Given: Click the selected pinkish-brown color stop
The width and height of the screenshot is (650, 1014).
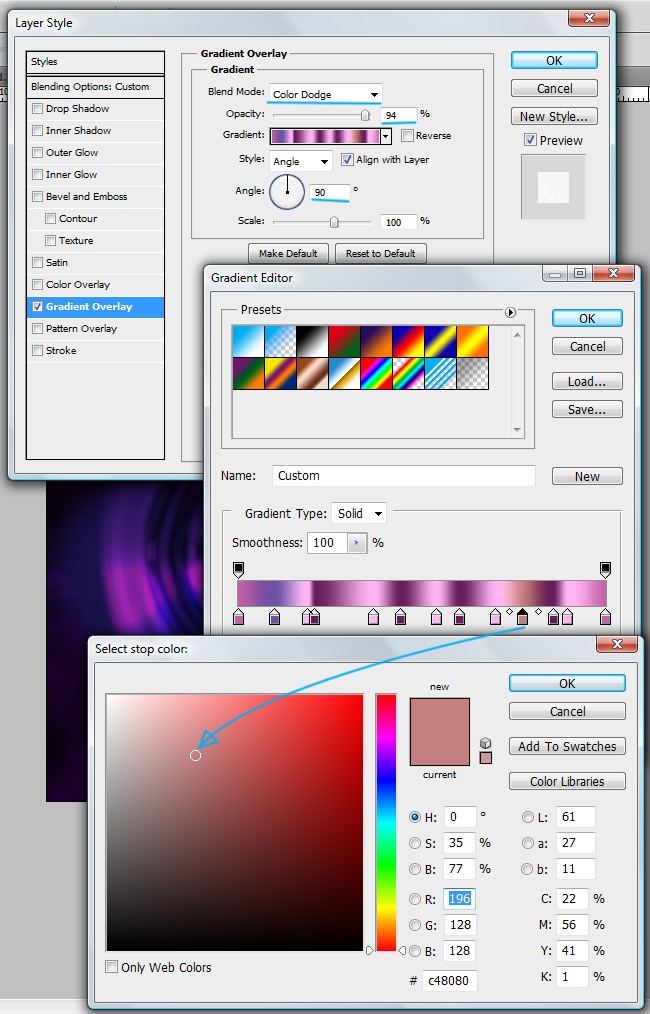Looking at the screenshot, I should pos(522,618).
